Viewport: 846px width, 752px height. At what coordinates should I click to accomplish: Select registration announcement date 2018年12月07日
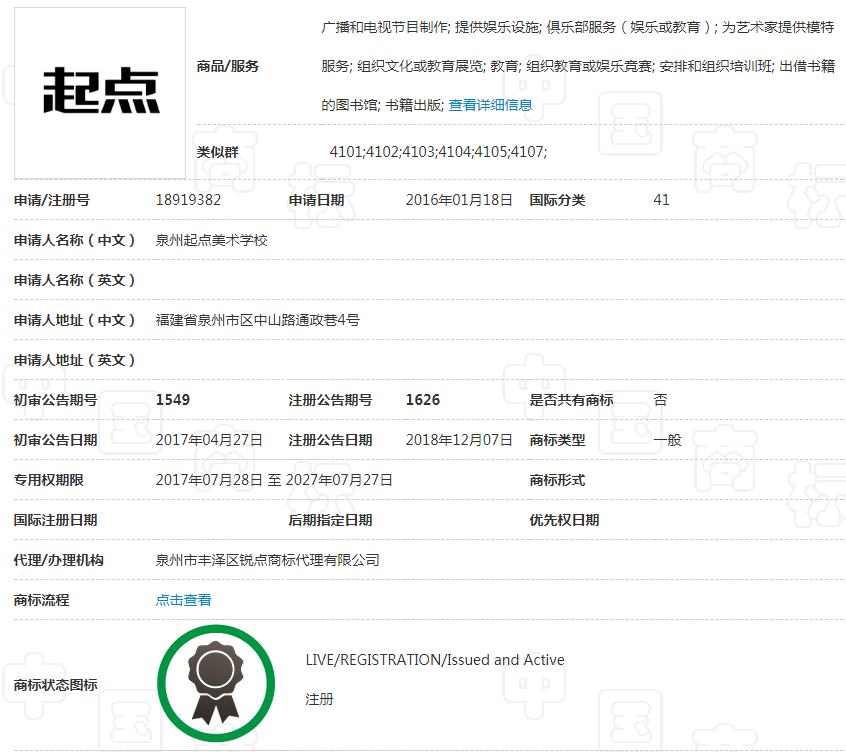point(459,440)
